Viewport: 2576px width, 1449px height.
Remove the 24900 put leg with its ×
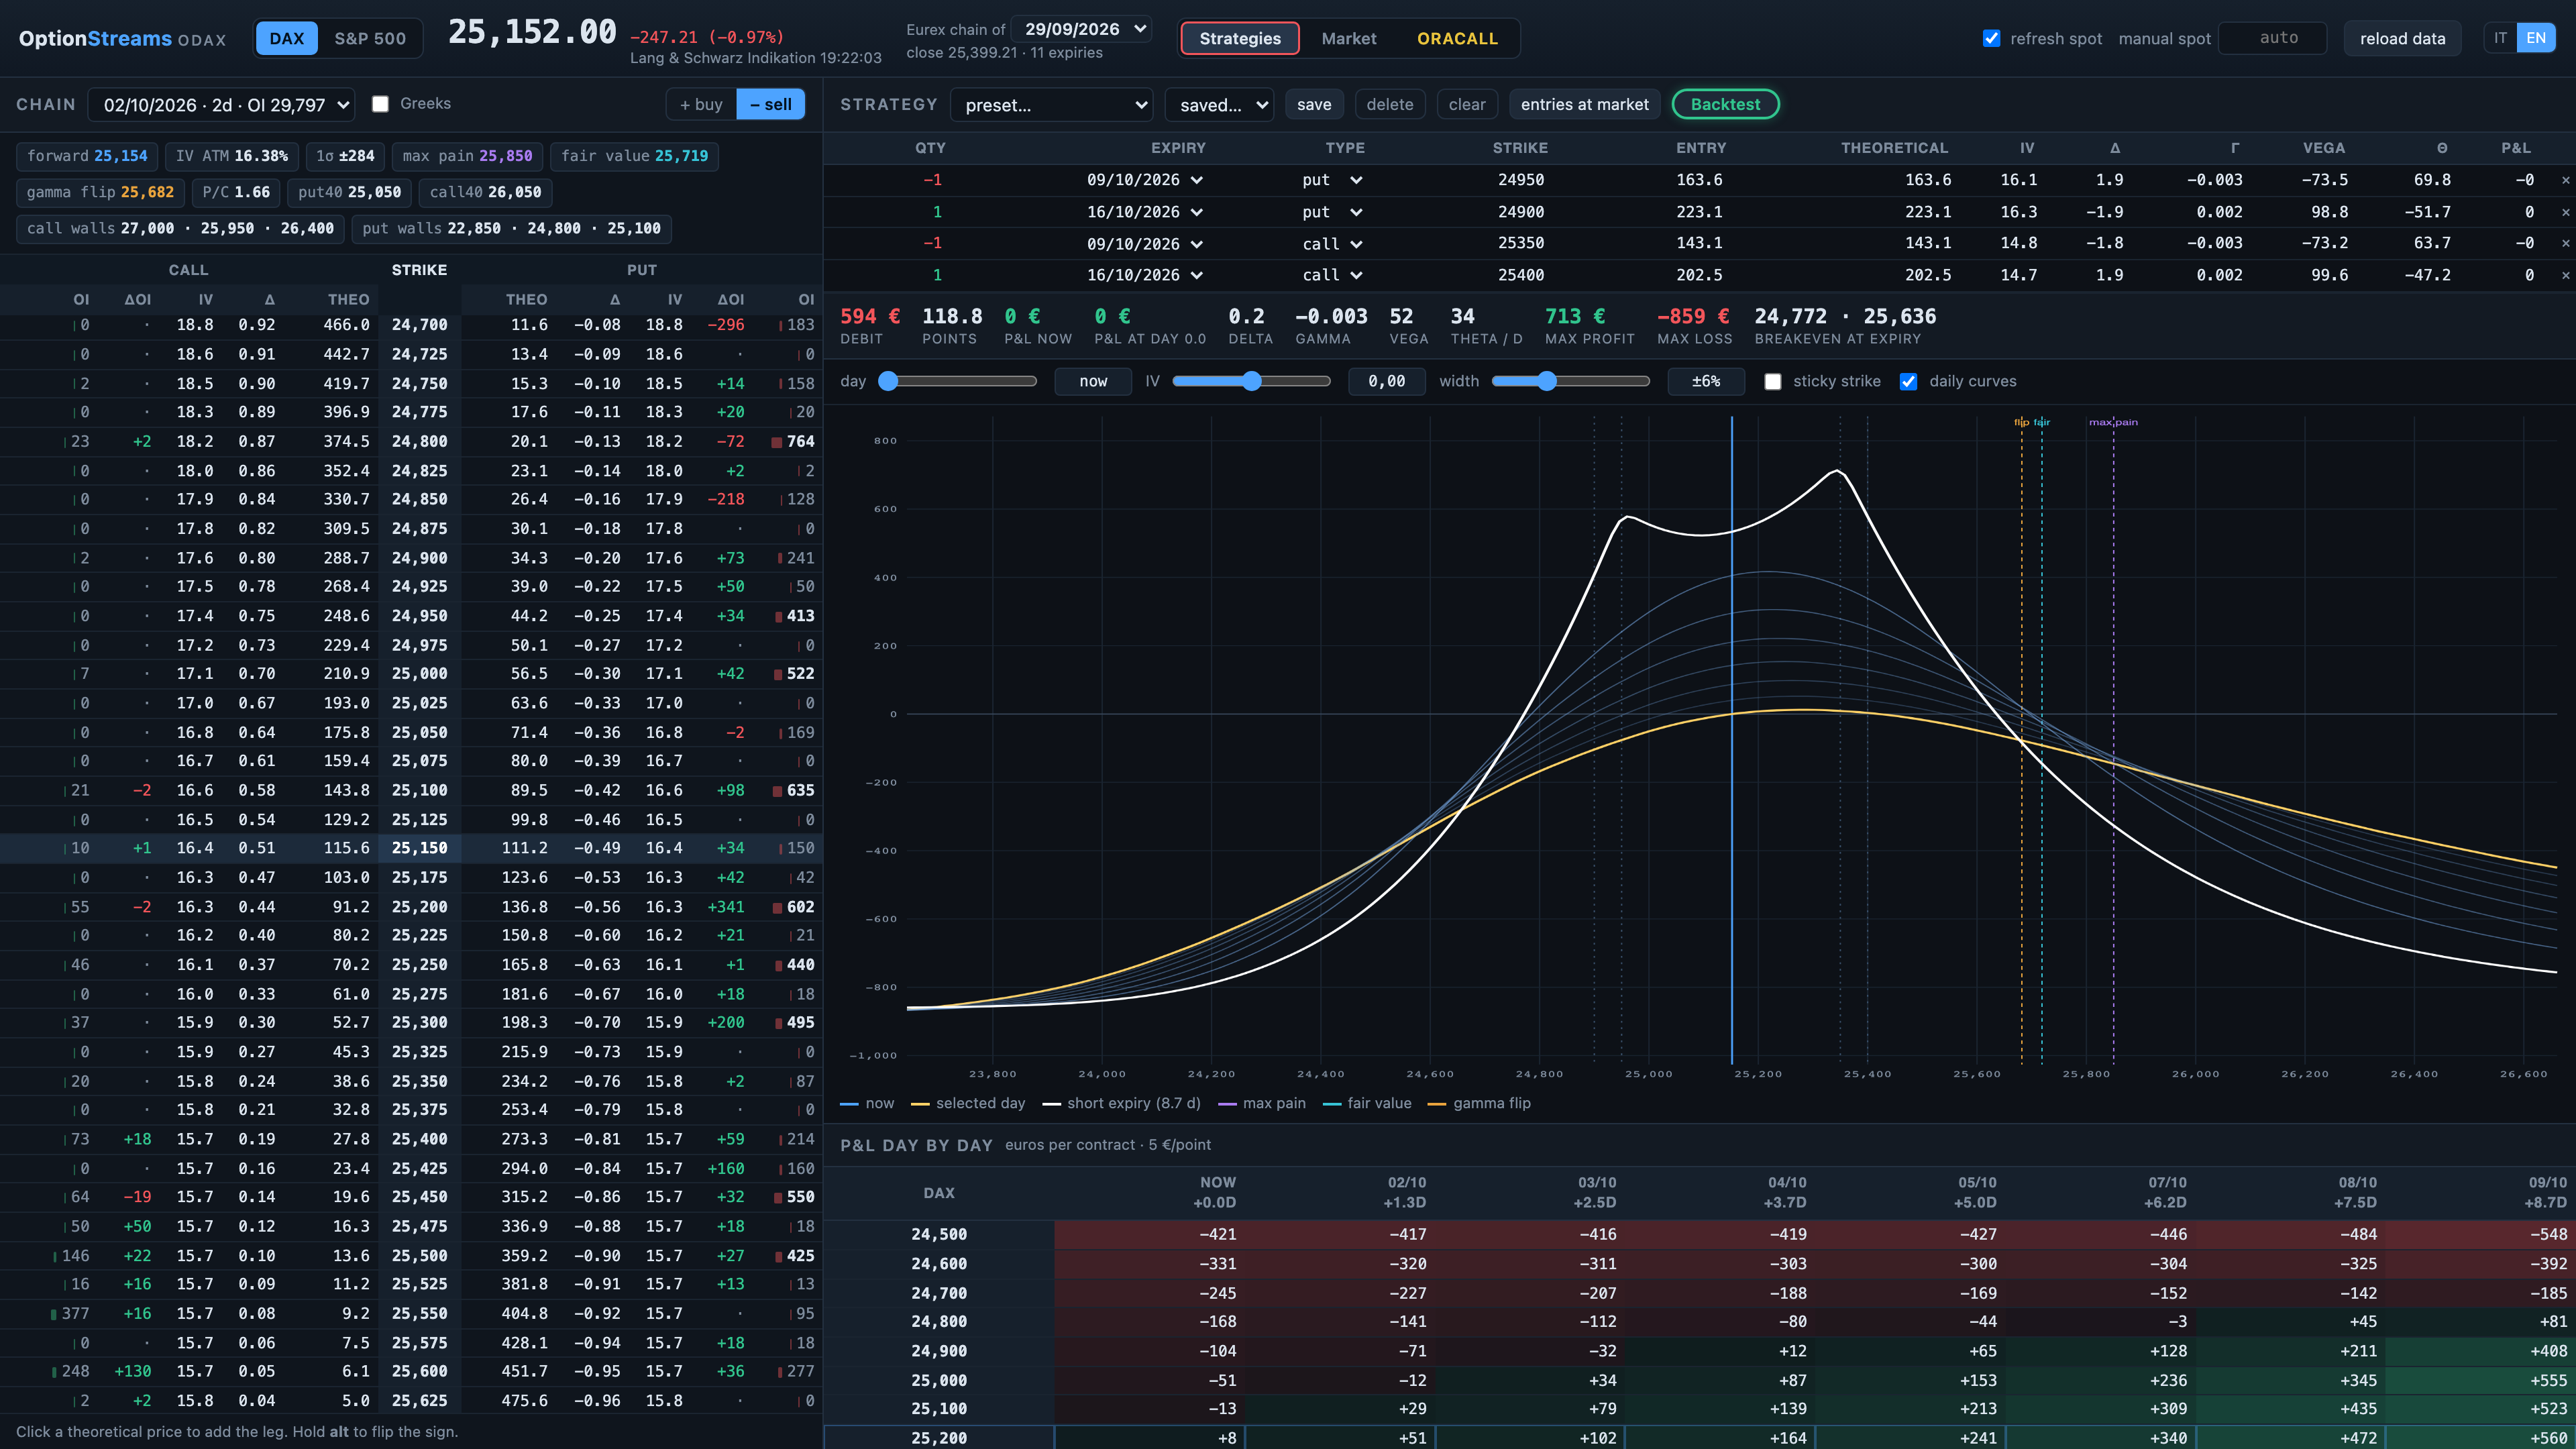coord(2565,212)
